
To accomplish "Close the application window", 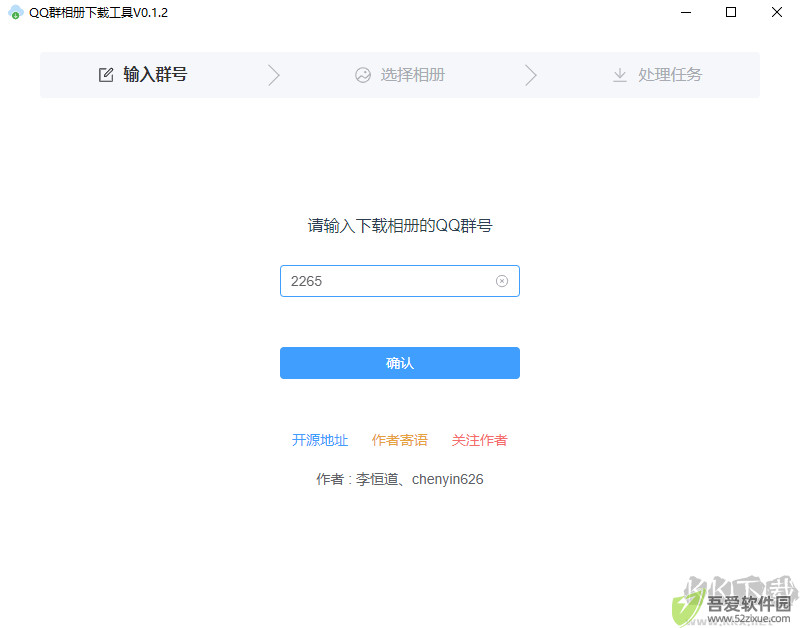I will tap(777, 12).
